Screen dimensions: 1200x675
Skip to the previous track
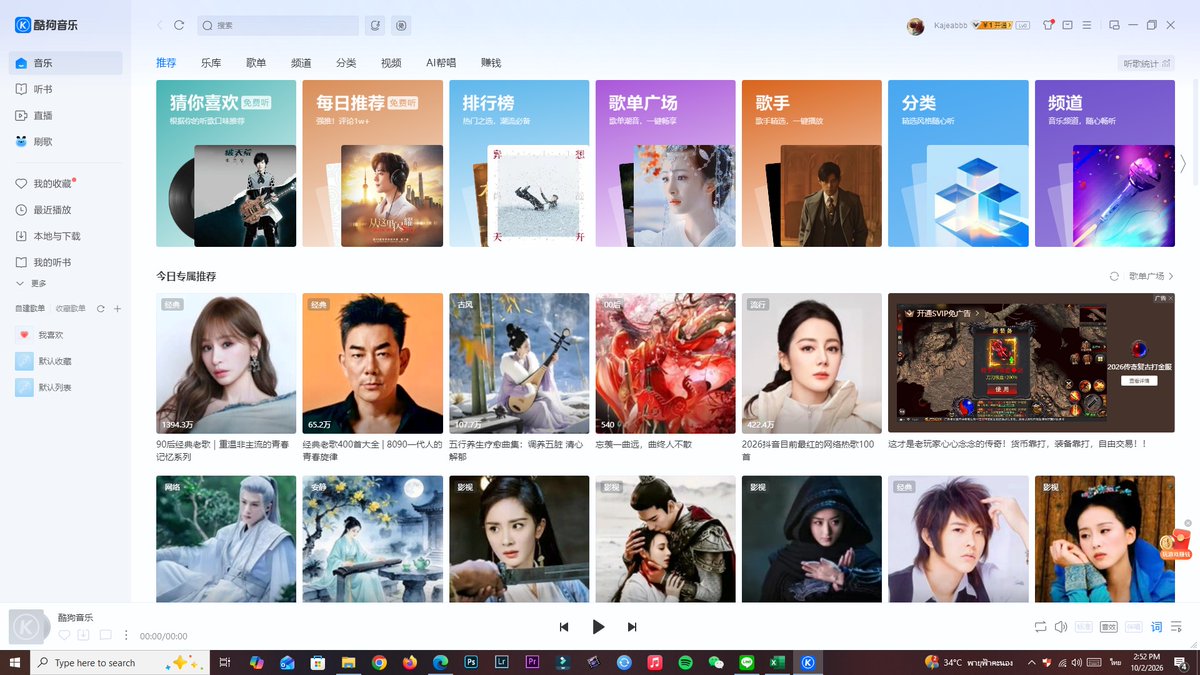pos(564,627)
